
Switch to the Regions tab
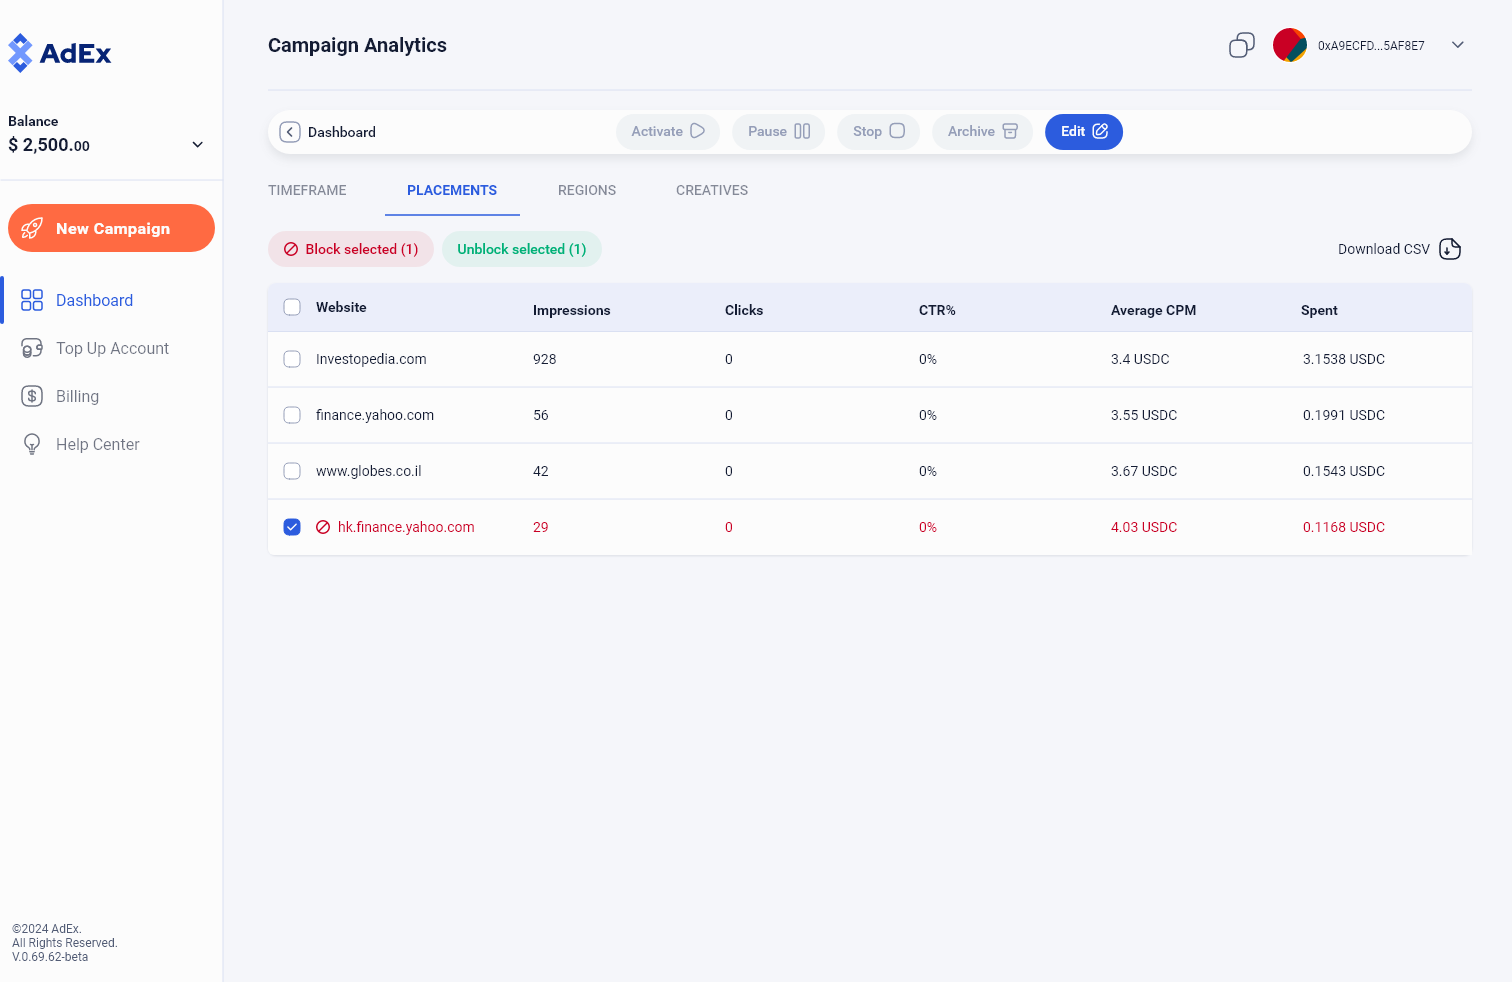coord(587,190)
